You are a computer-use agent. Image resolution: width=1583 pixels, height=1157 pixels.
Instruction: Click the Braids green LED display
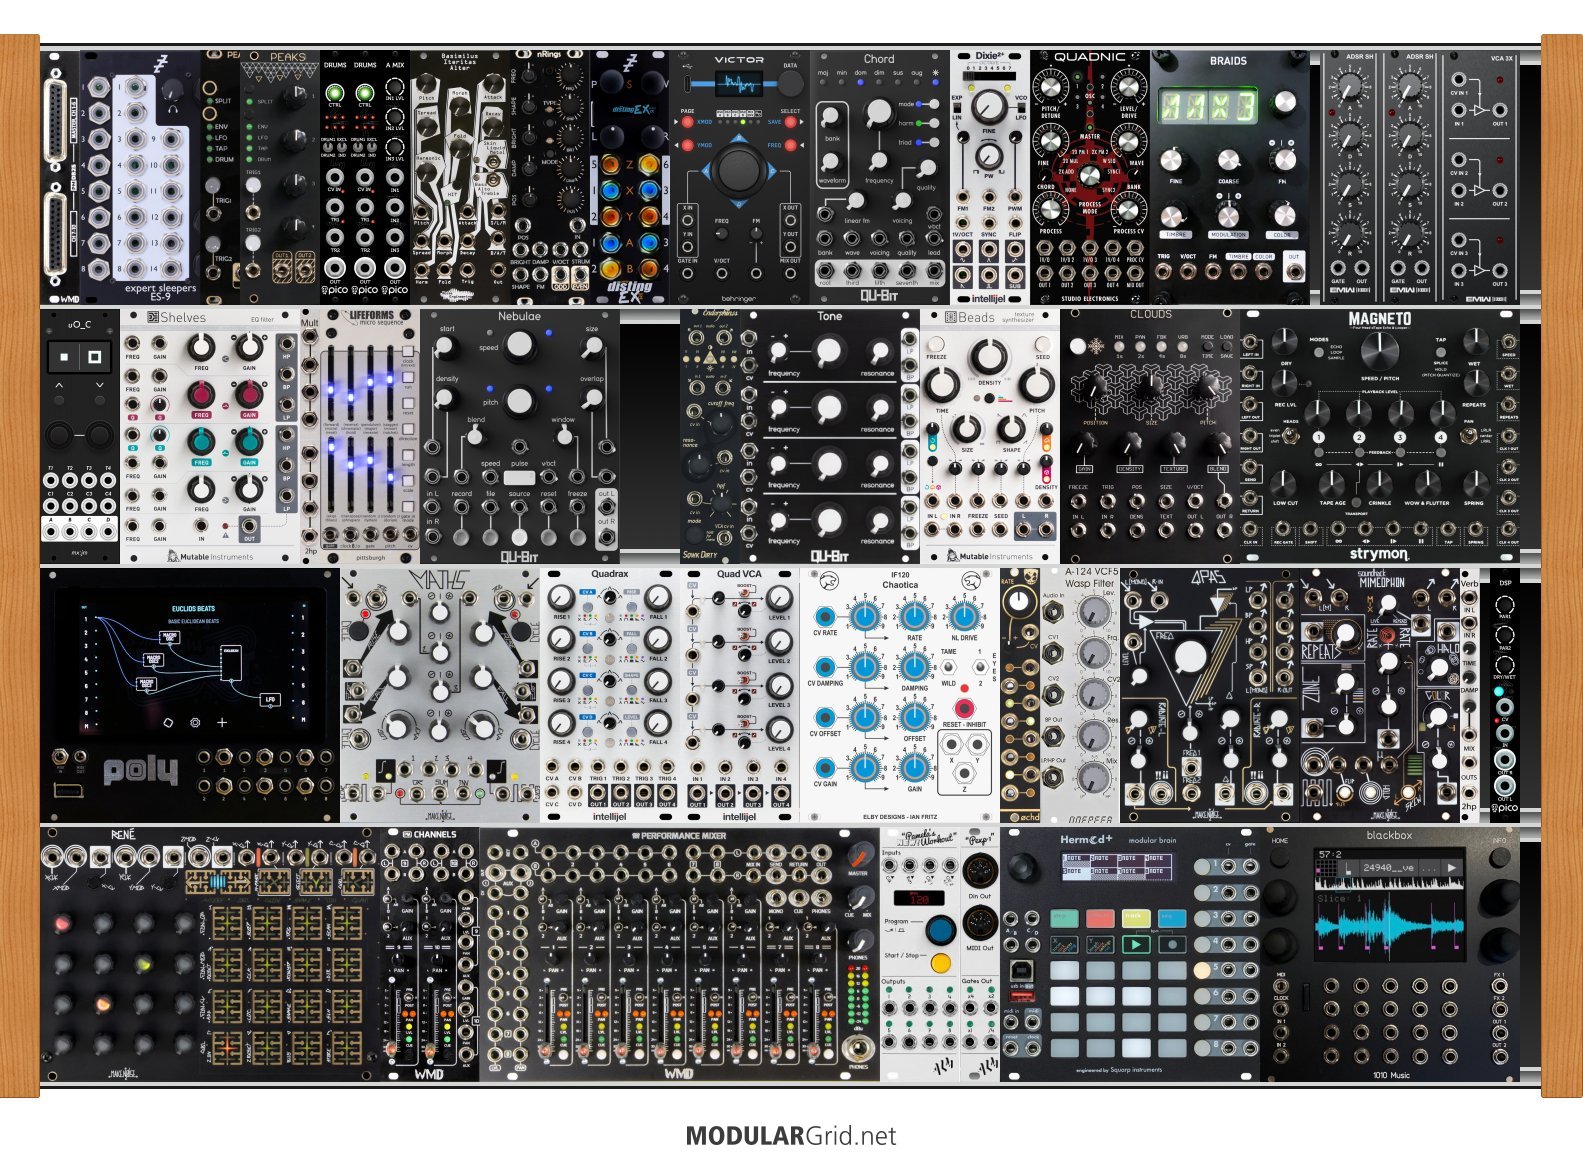(1206, 106)
